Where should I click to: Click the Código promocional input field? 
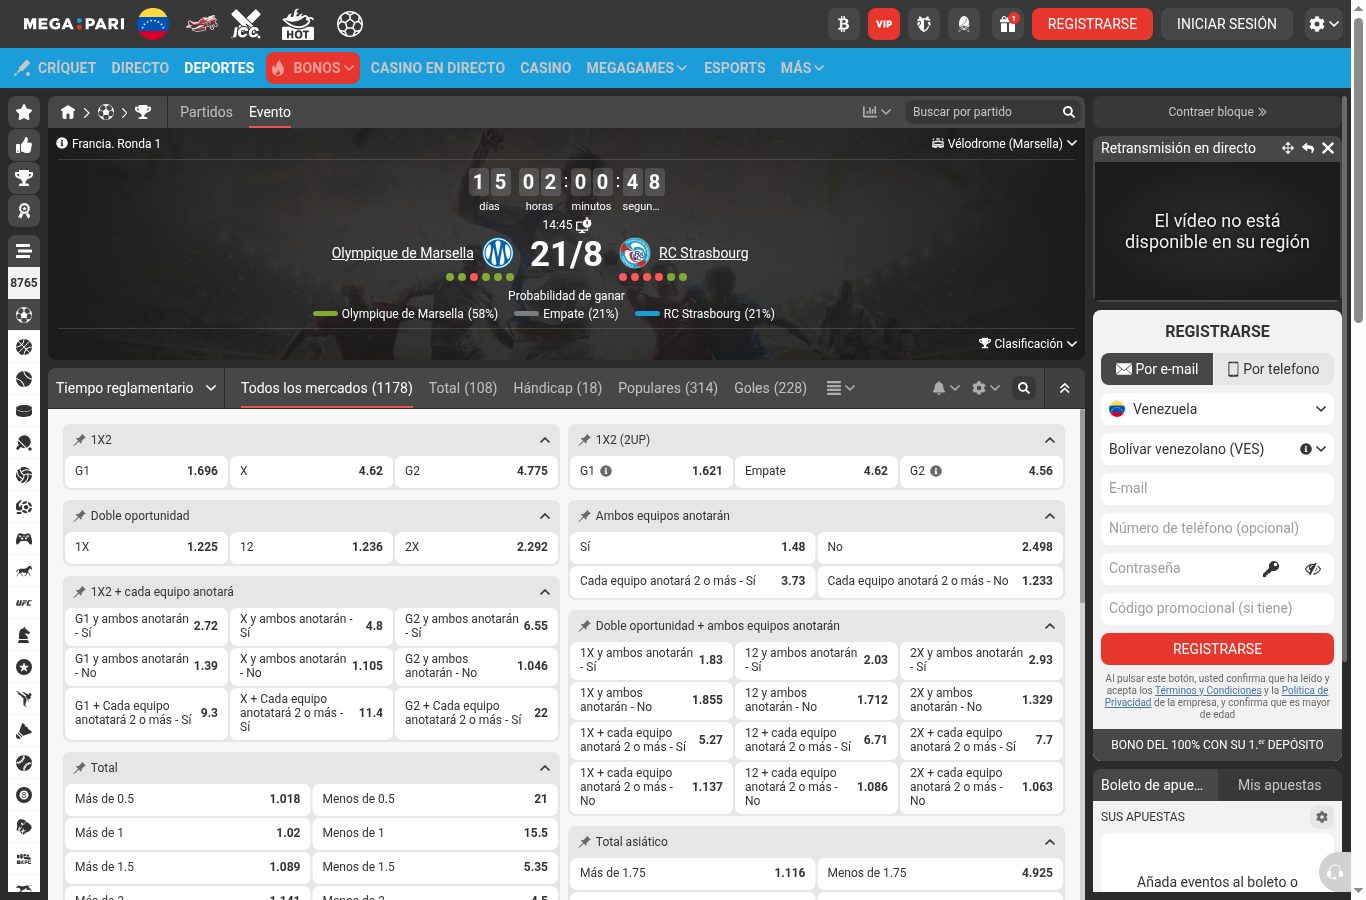[1217, 608]
